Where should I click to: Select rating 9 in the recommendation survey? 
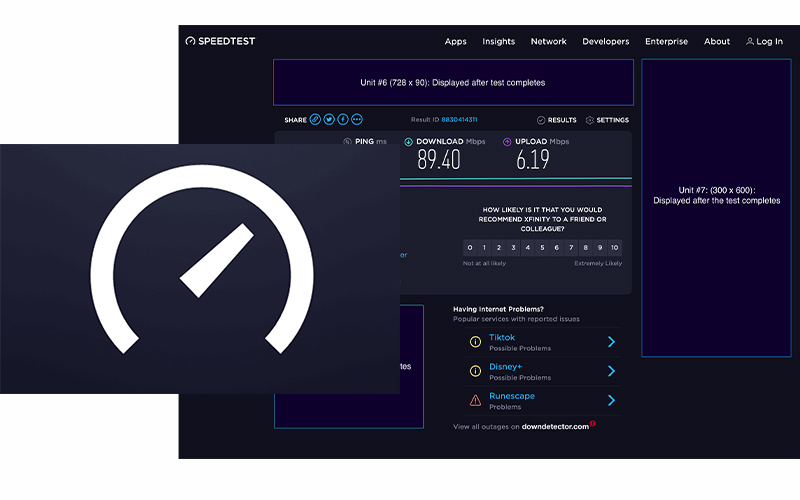pyautogui.click(x=600, y=247)
